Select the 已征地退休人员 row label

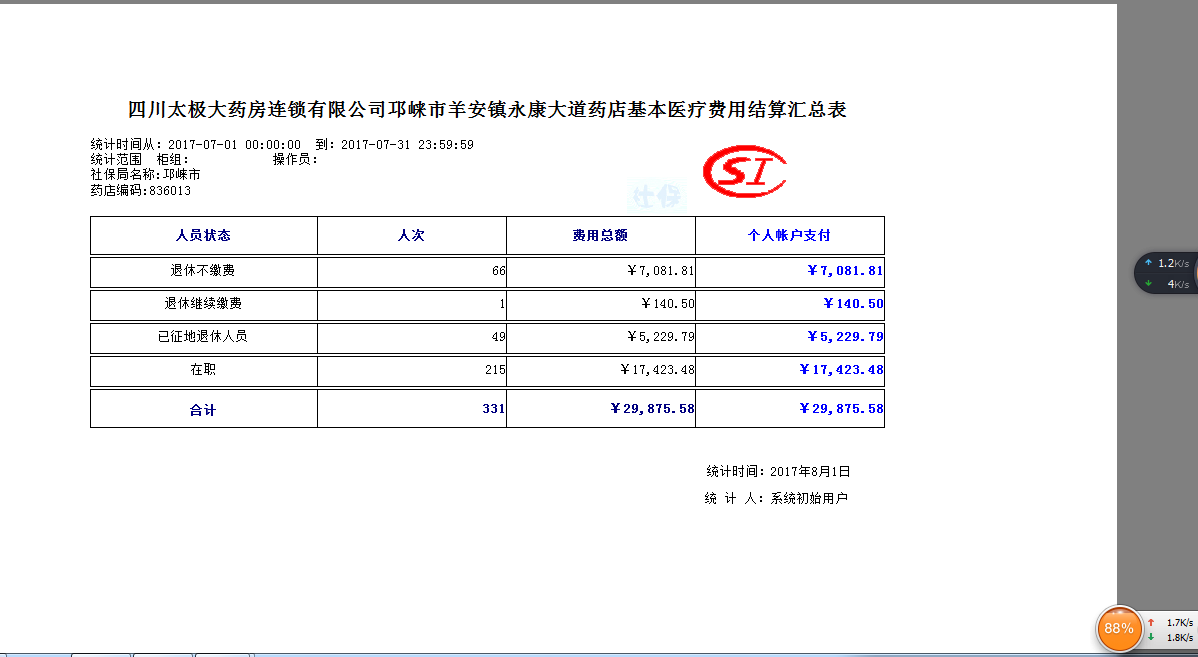point(202,336)
